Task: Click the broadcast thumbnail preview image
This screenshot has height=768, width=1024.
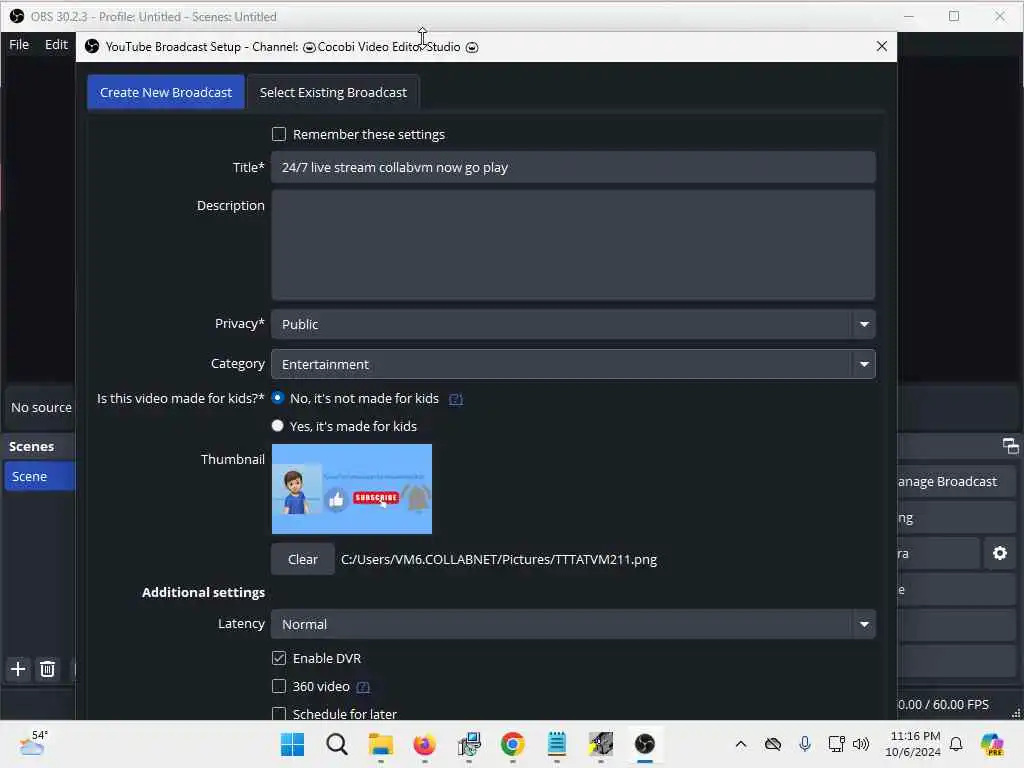Action: (x=351, y=488)
